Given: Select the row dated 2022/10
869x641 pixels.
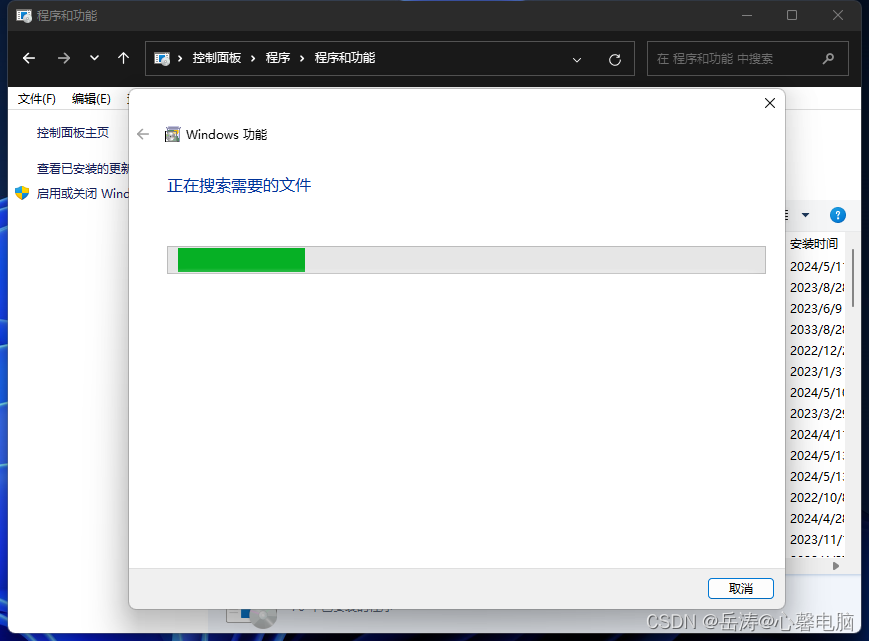Looking at the screenshot, I should point(817,498).
